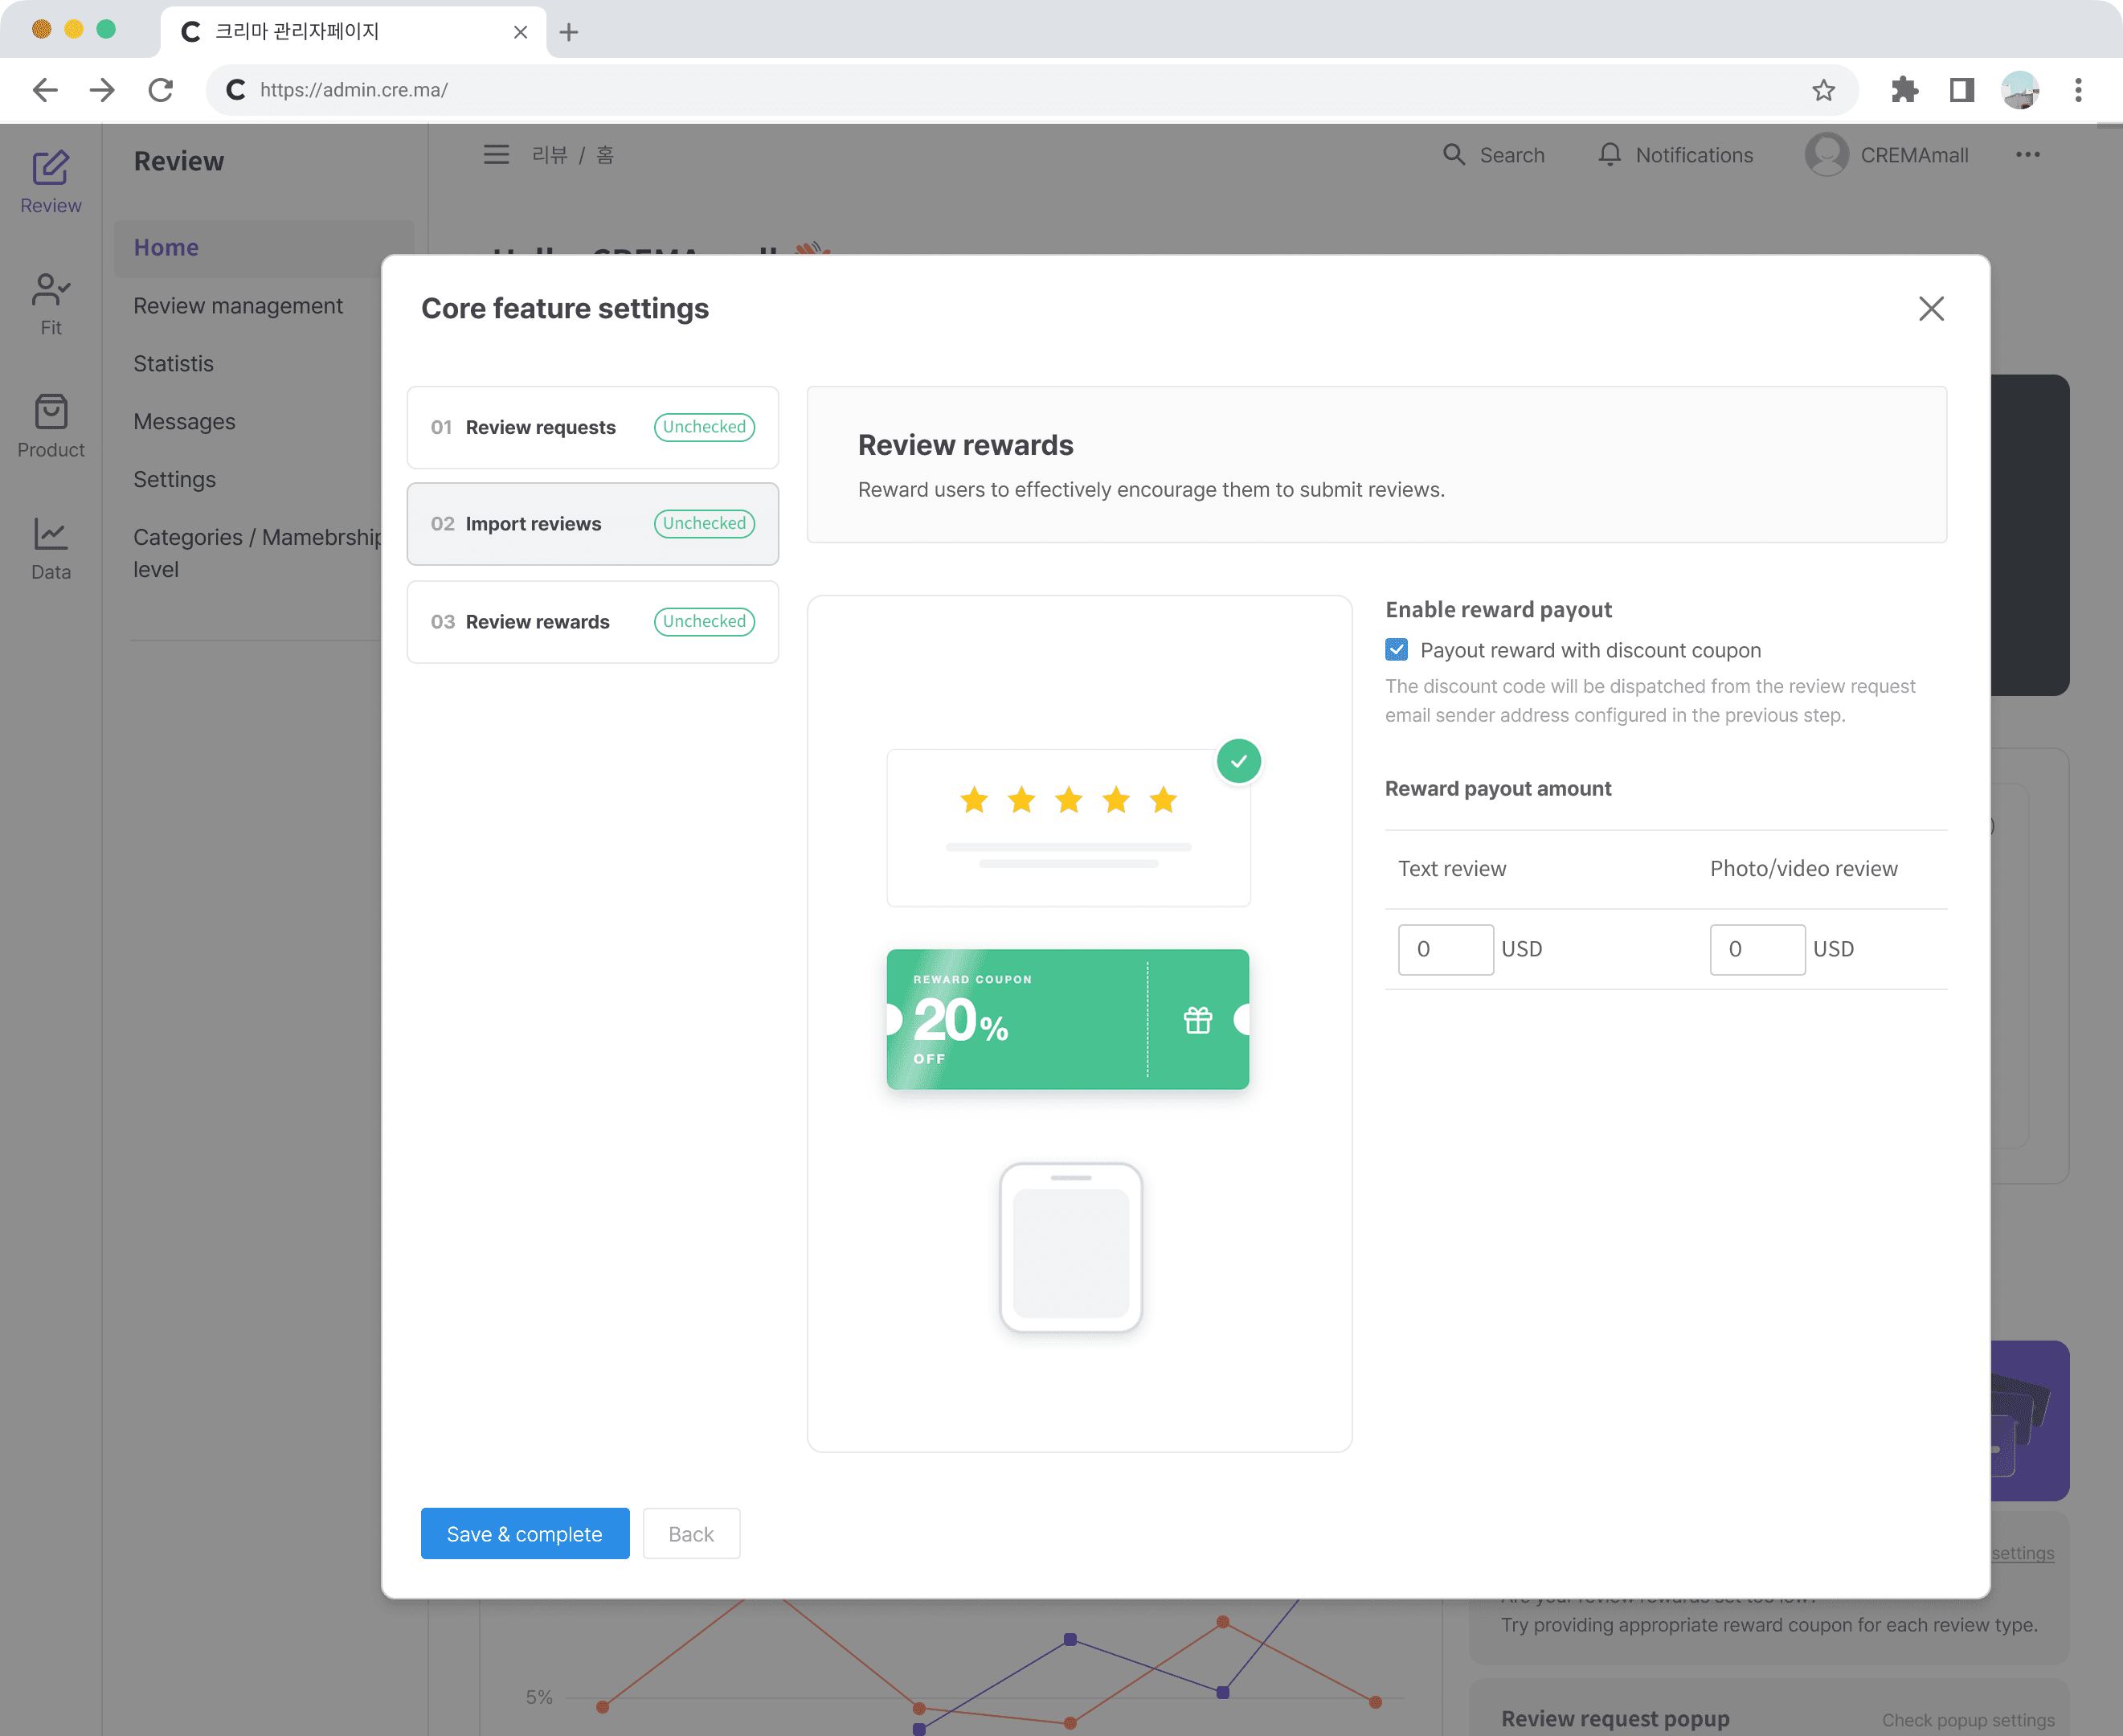Open Home in the Review menu

tap(264, 248)
